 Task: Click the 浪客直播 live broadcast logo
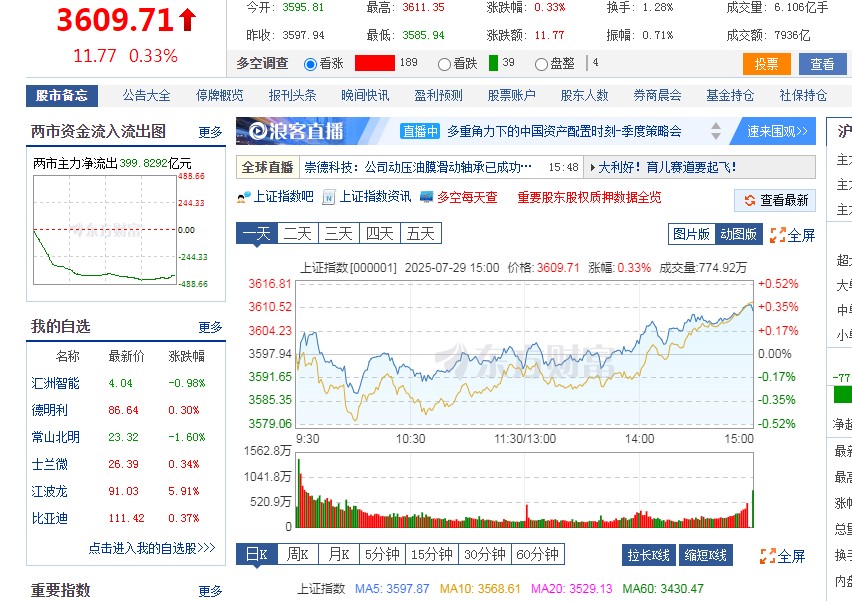[x=293, y=131]
